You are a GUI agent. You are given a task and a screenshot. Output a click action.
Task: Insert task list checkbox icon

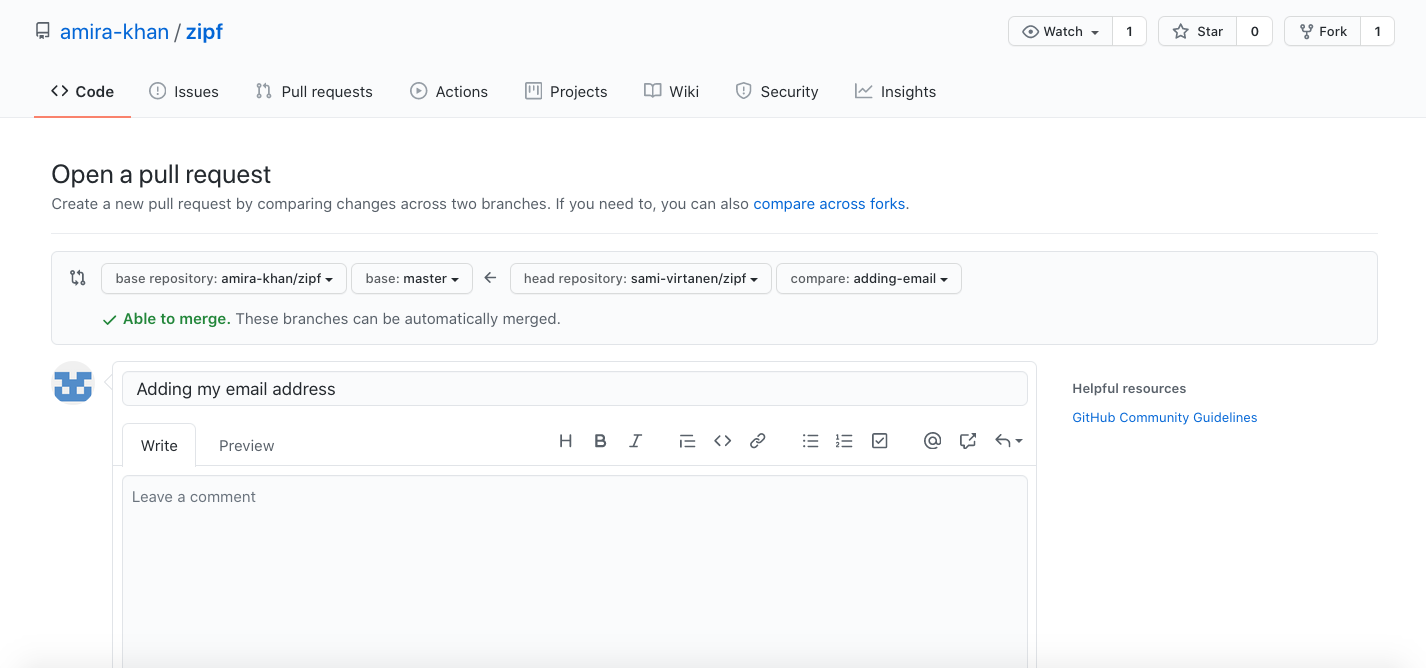(x=880, y=441)
